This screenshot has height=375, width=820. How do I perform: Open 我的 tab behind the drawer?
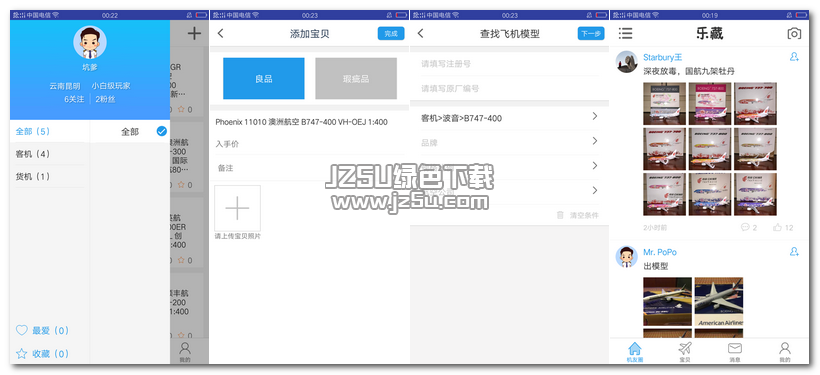185,352
